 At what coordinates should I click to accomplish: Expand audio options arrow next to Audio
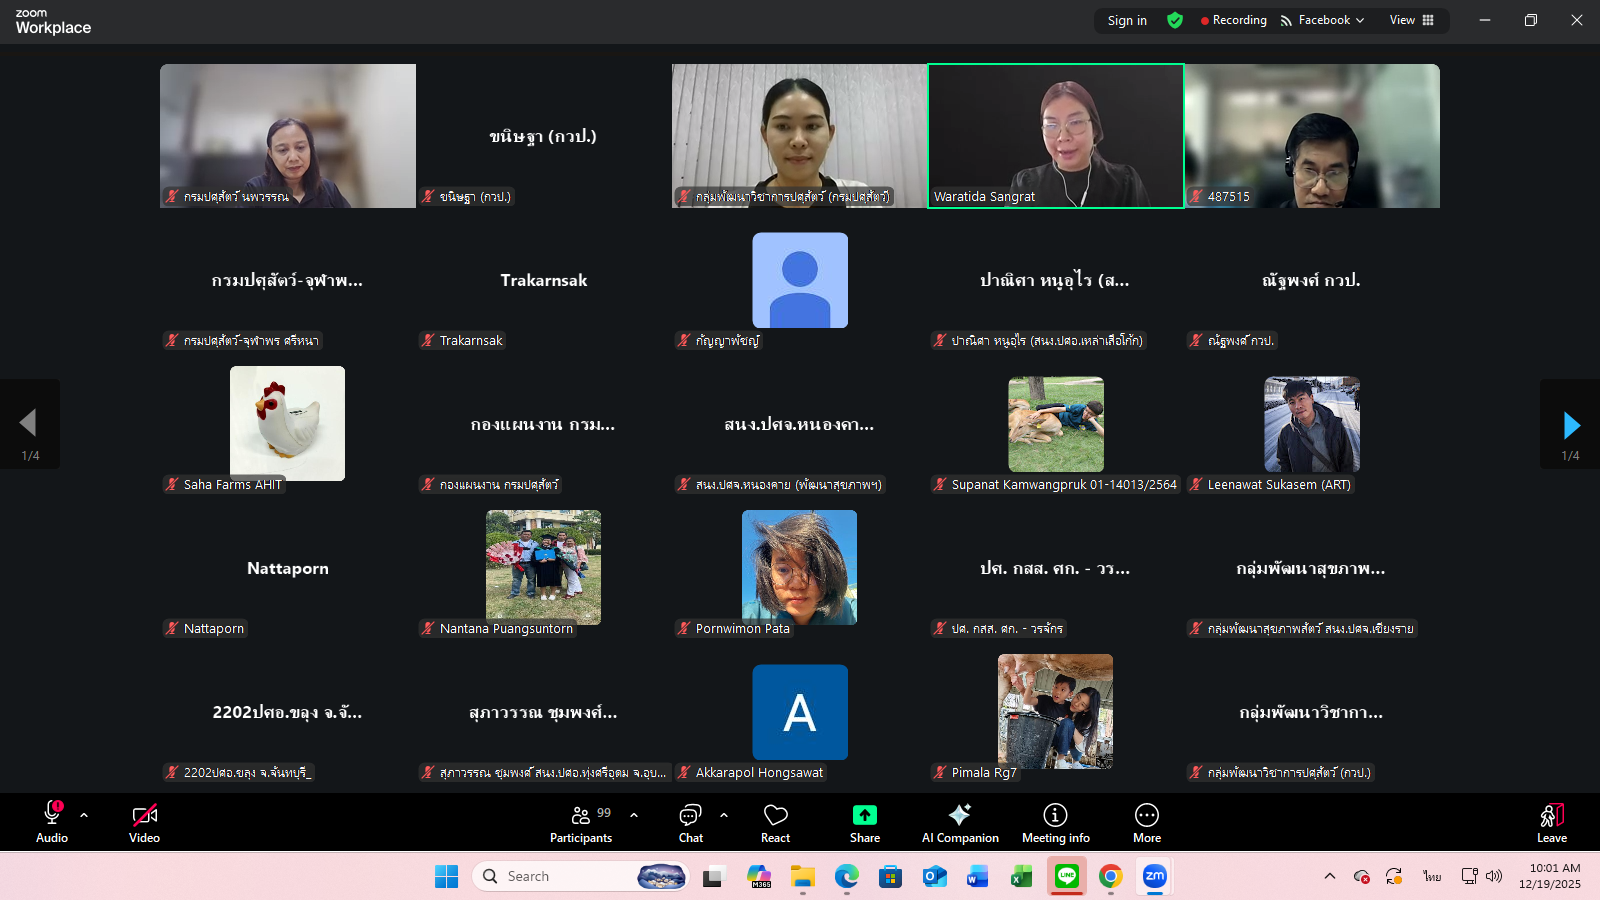point(84,815)
